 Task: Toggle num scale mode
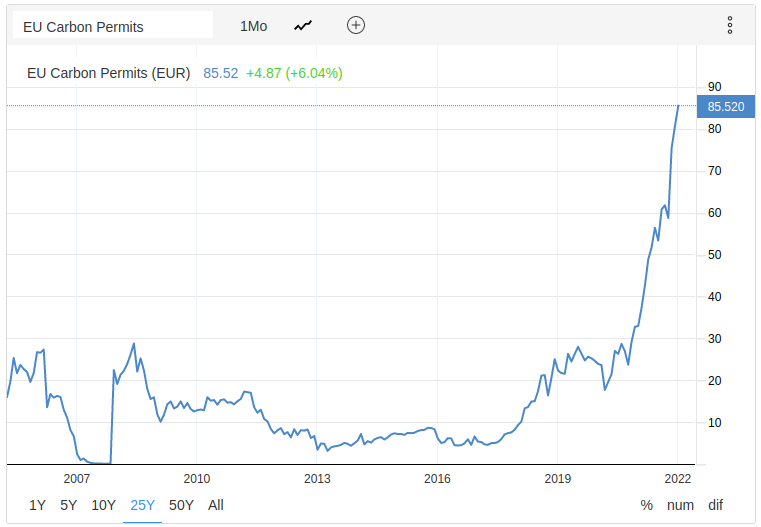click(x=680, y=505)
